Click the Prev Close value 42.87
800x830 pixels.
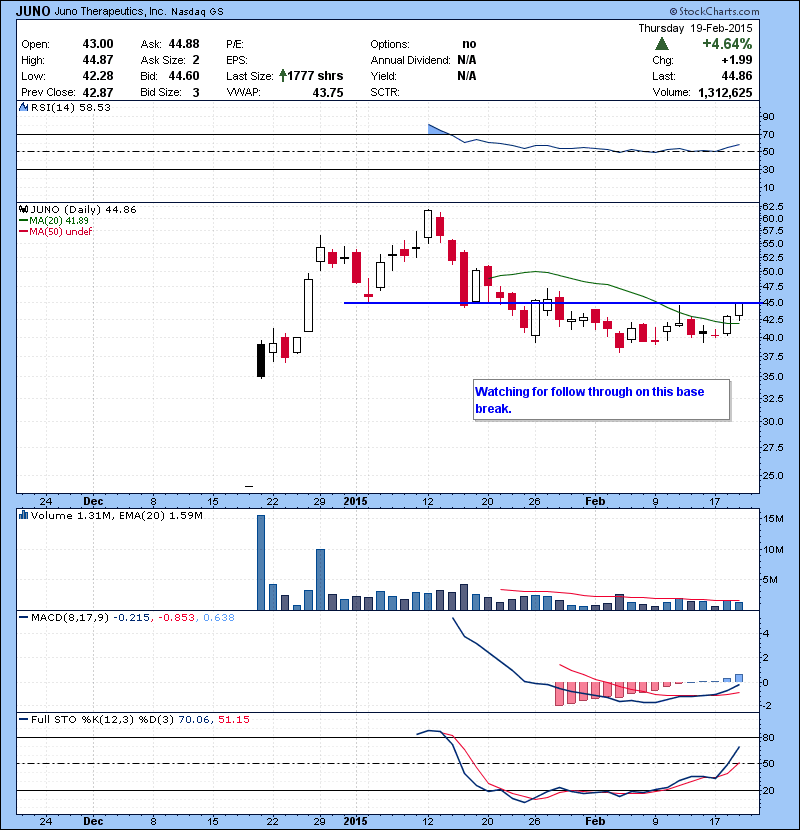click(98, 92)
